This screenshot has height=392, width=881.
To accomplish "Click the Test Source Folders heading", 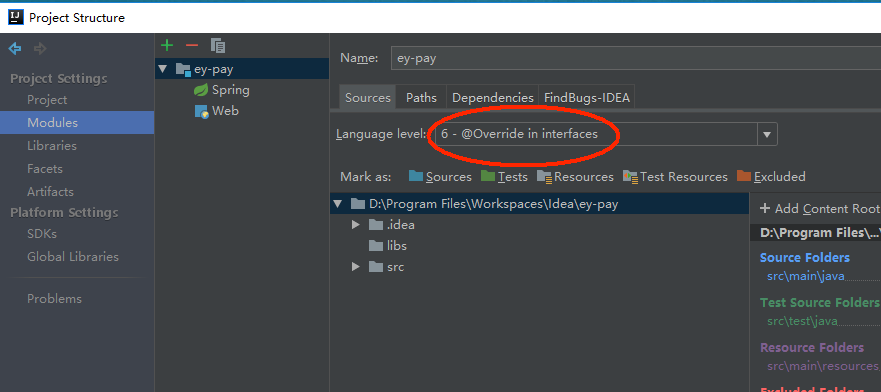I will coord(820,302).
